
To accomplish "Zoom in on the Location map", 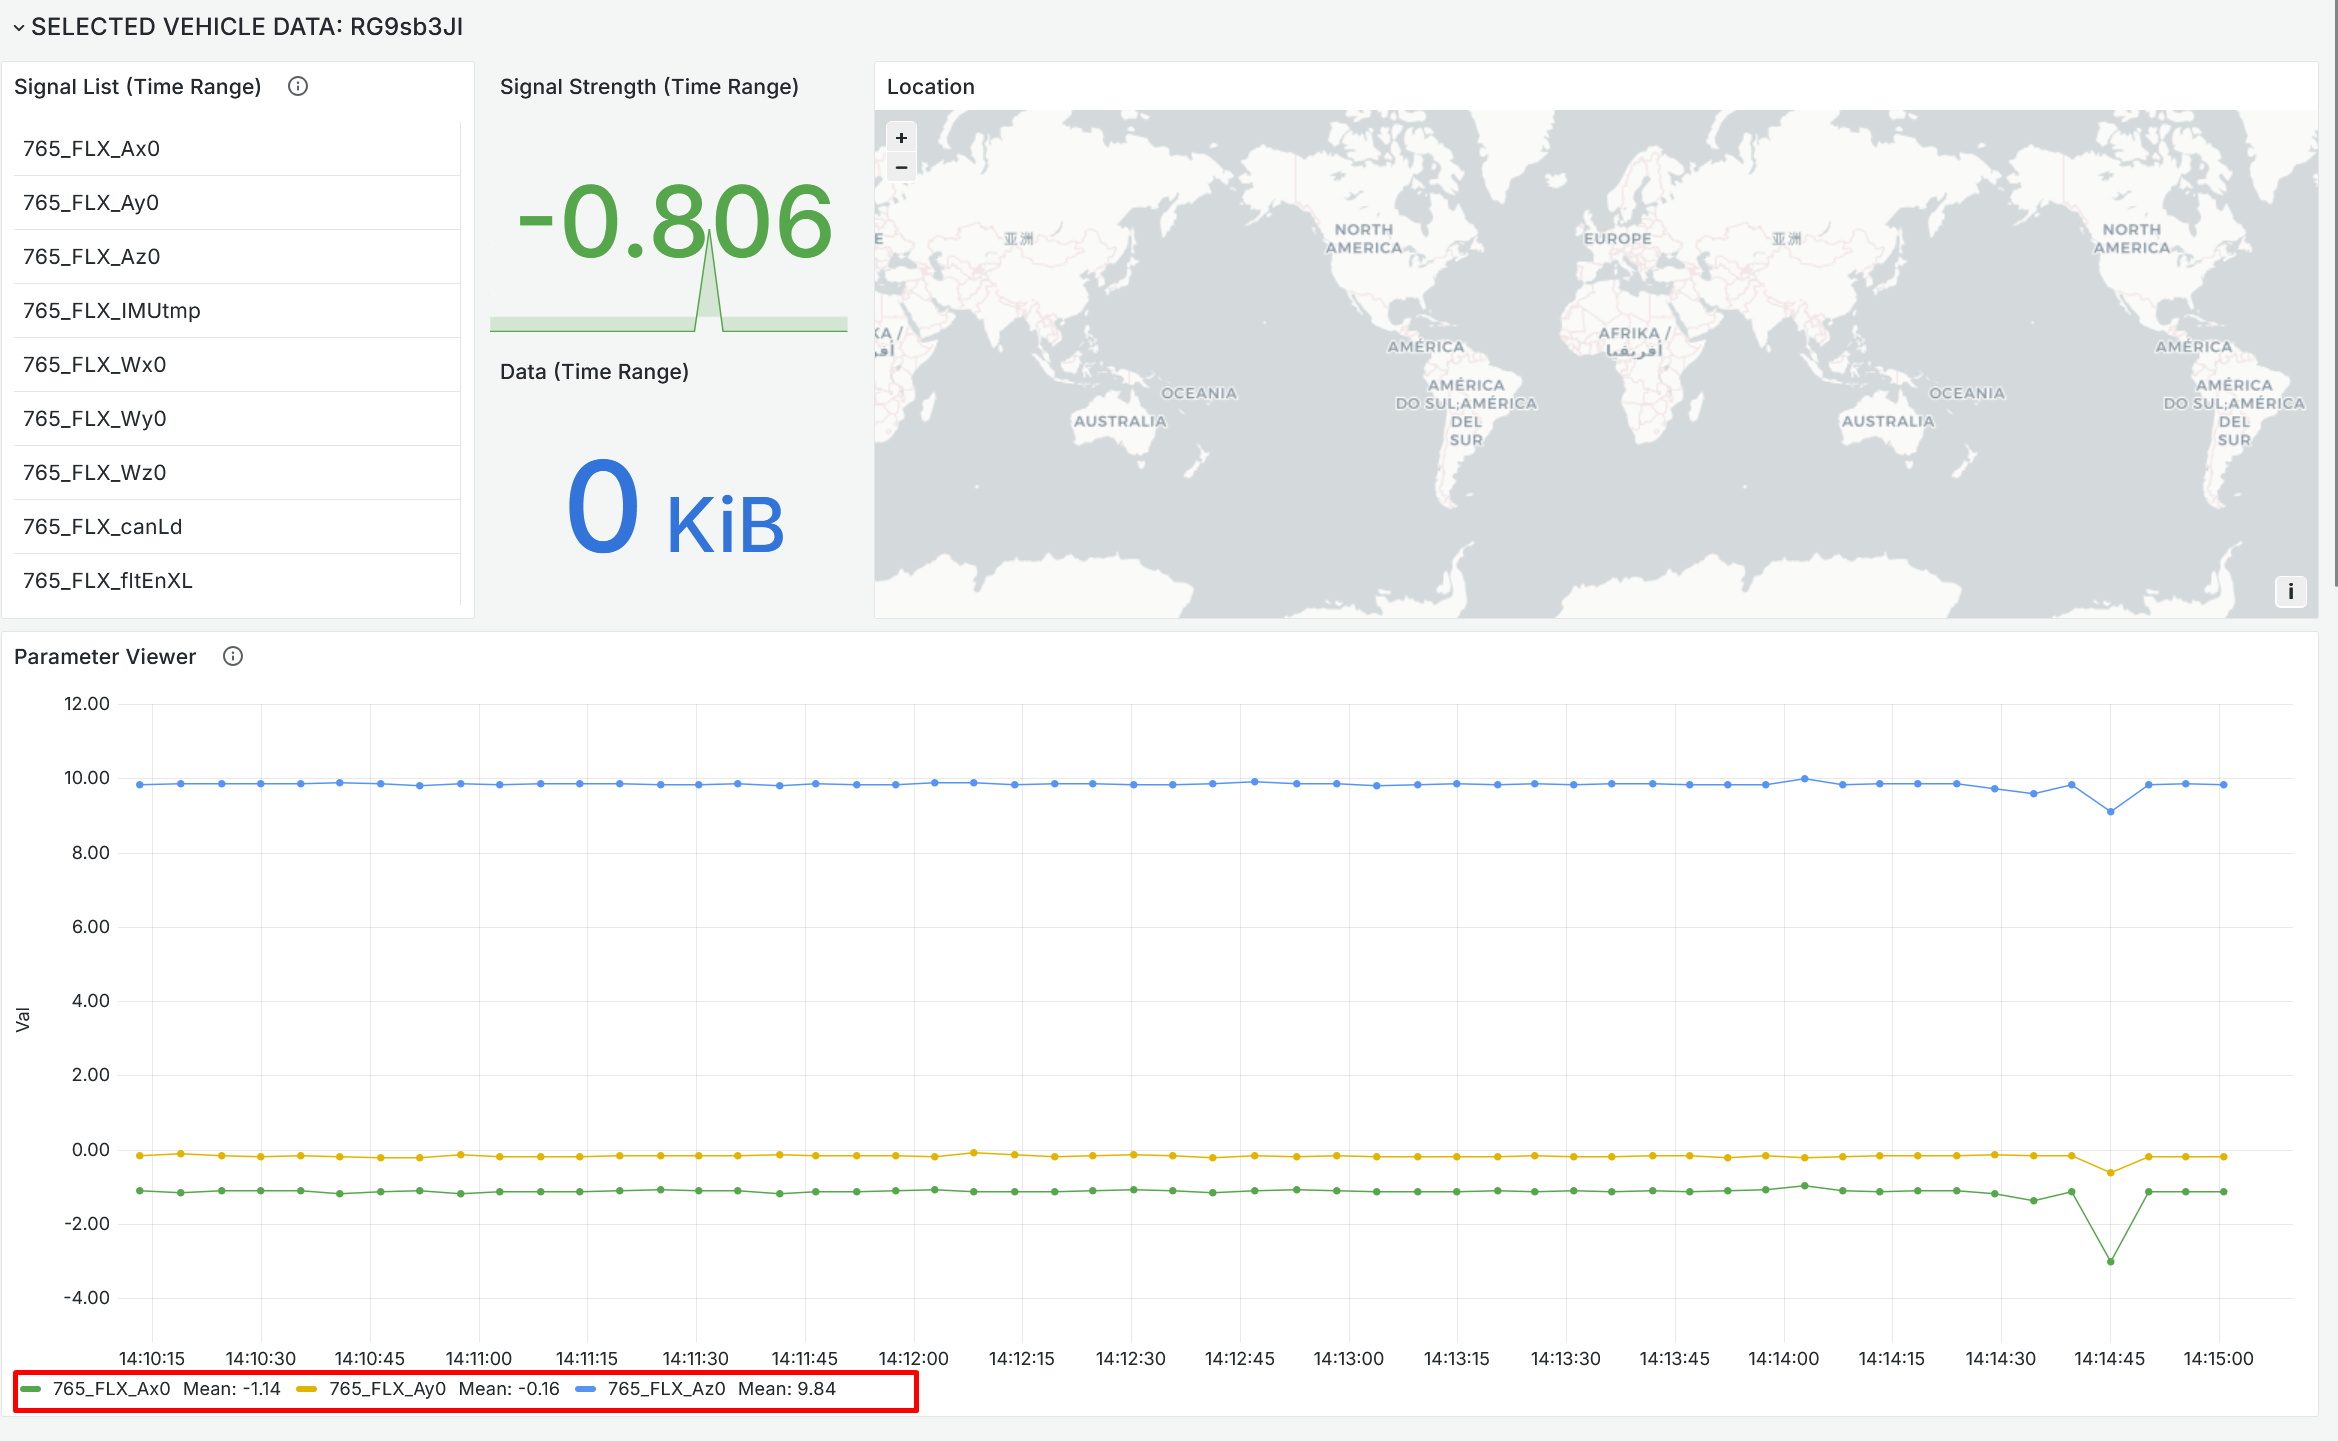I will coord(901,138).
